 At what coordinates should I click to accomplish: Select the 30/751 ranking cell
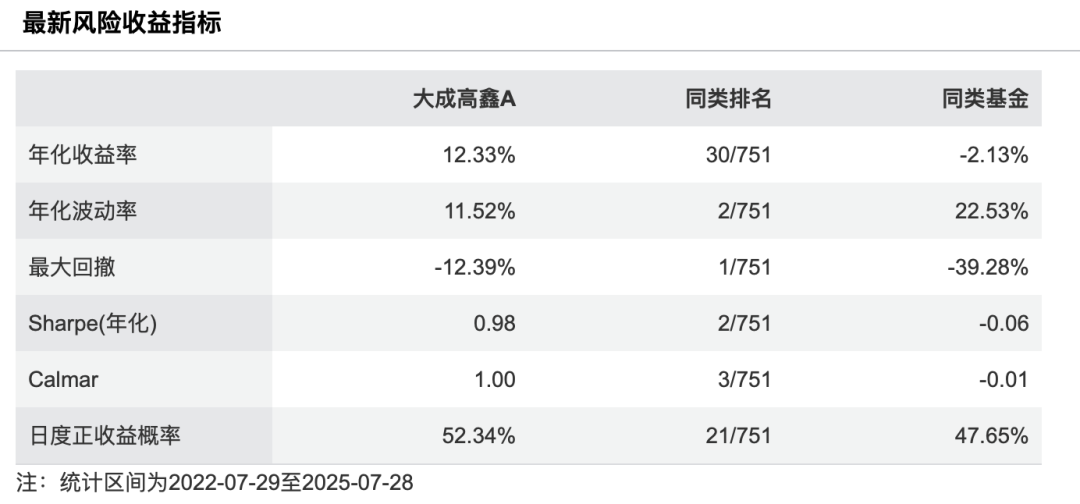point(739,155)
